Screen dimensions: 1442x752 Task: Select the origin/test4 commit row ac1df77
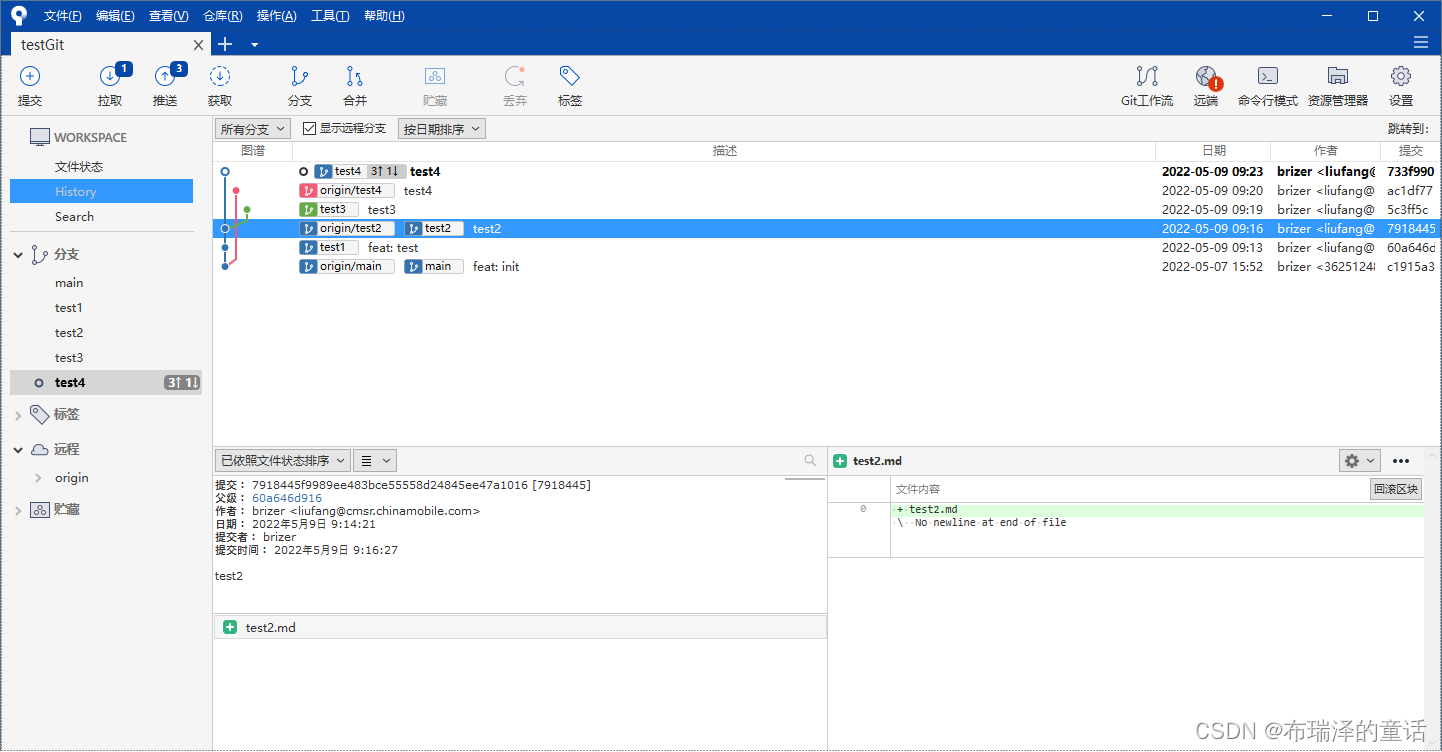point(827,191)
